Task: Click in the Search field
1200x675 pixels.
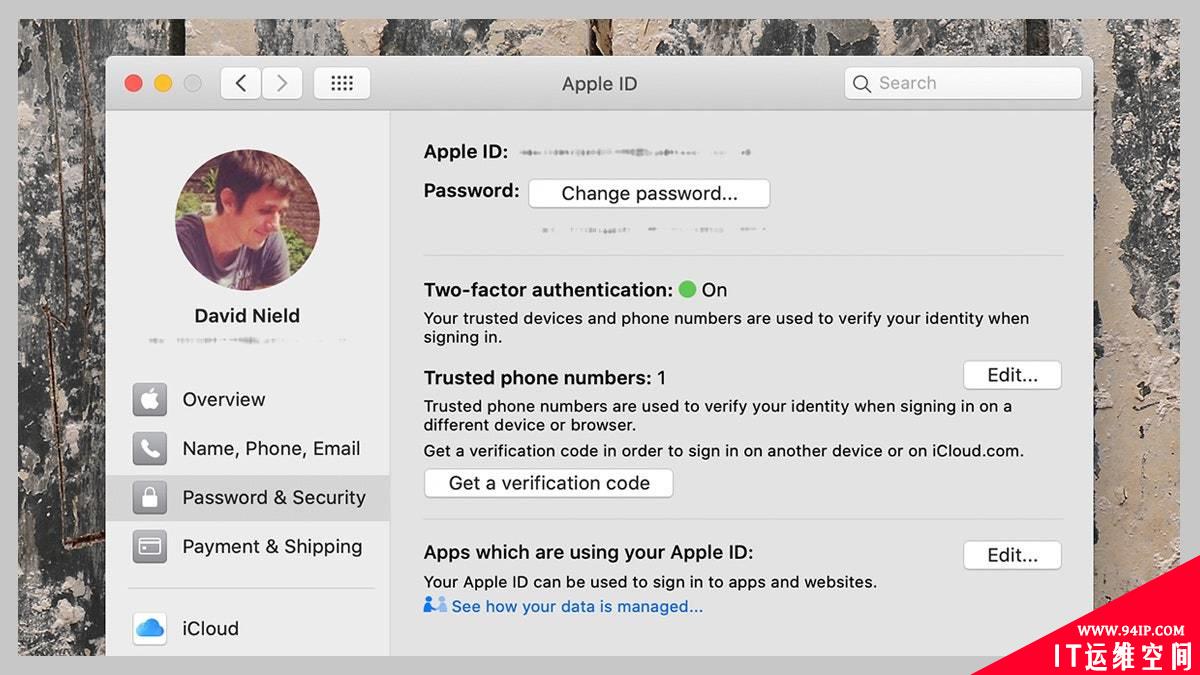Action: (x=963, y=84)
